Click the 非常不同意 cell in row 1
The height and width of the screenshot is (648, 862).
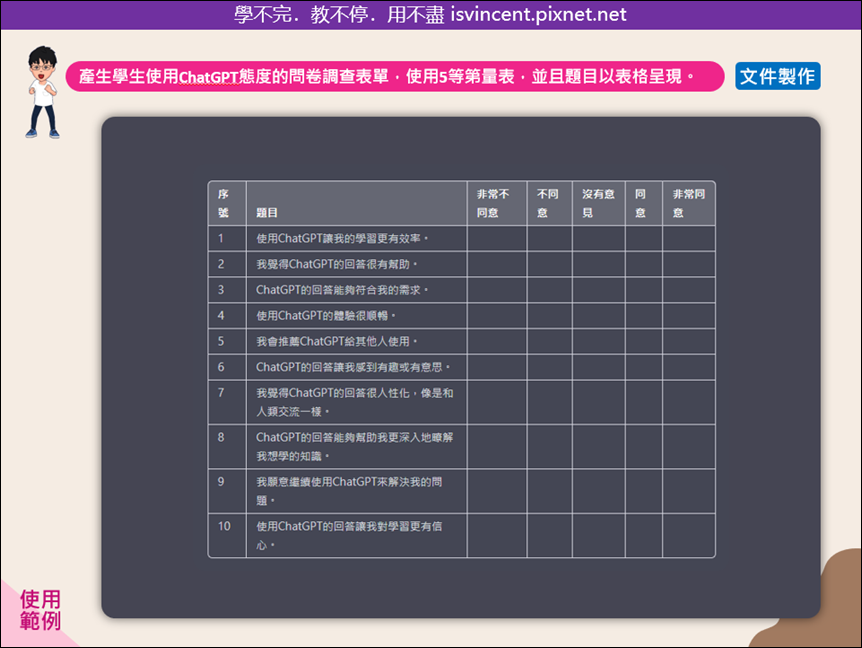497,239
